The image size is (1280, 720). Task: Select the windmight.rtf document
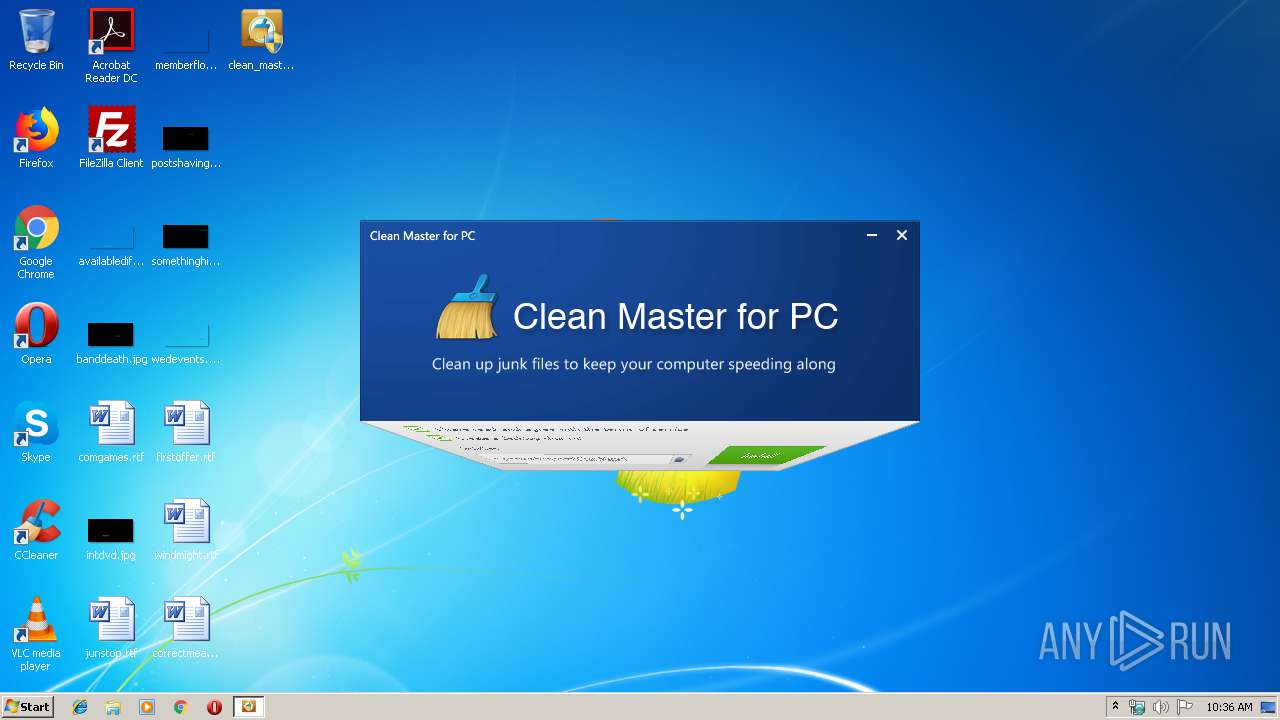tap(186, 530)
